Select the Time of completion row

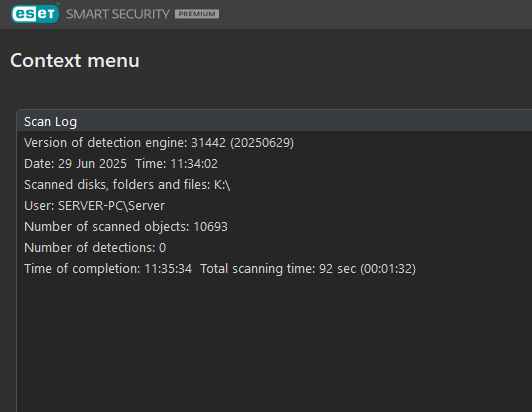coord(274,269)
